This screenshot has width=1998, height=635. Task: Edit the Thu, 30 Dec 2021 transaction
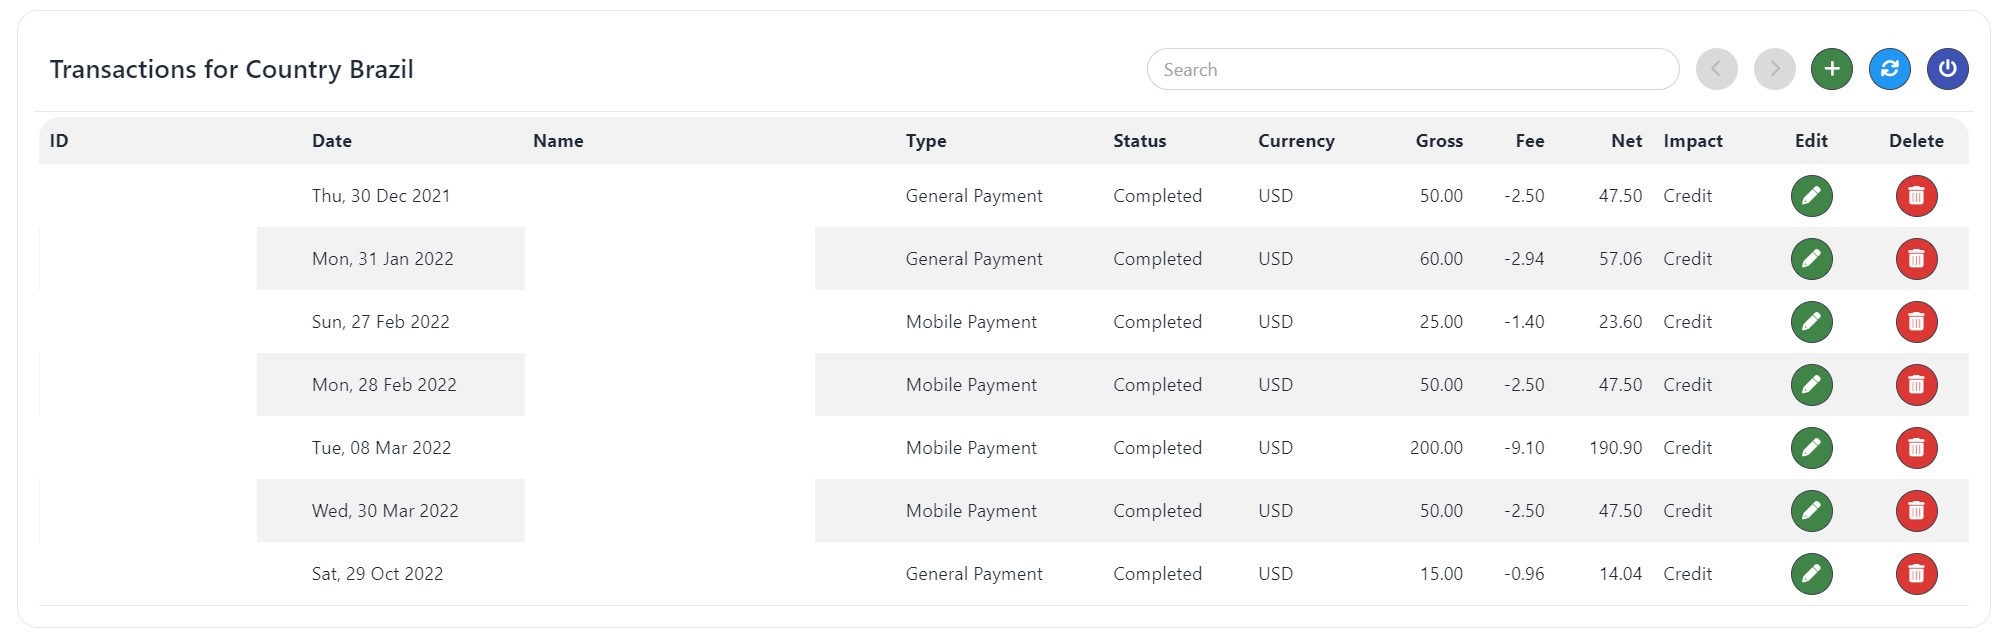pyautogui.click(x=1811, y=196)
